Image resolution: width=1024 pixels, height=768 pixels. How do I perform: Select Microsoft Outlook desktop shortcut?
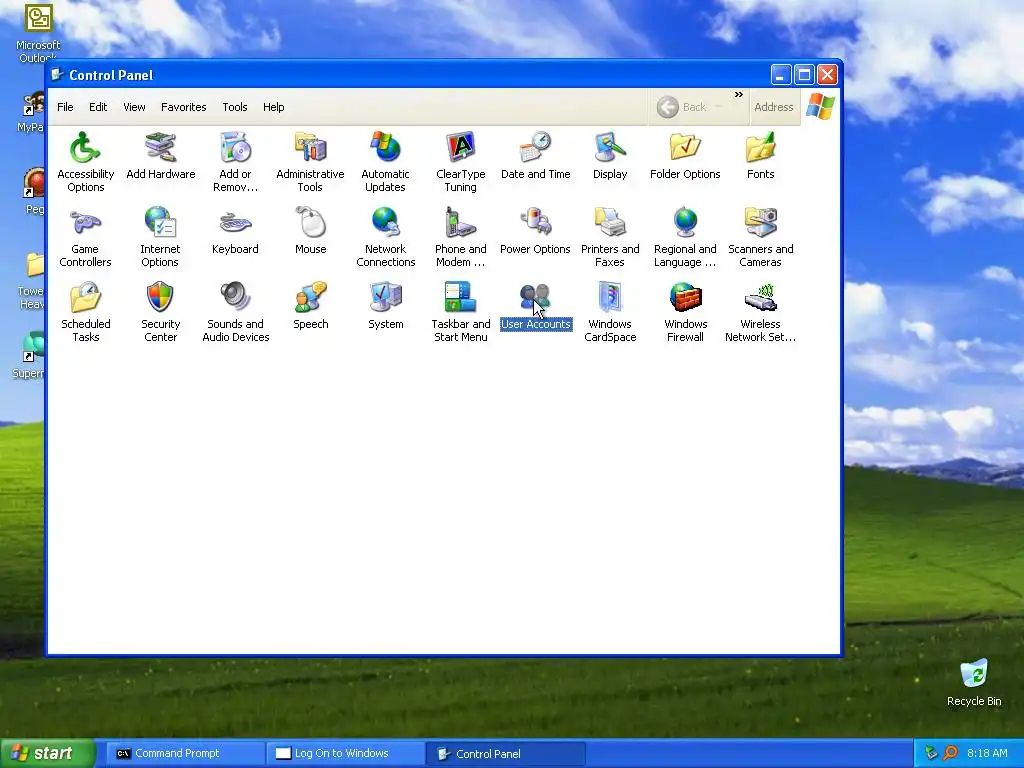tap(38, 33)
